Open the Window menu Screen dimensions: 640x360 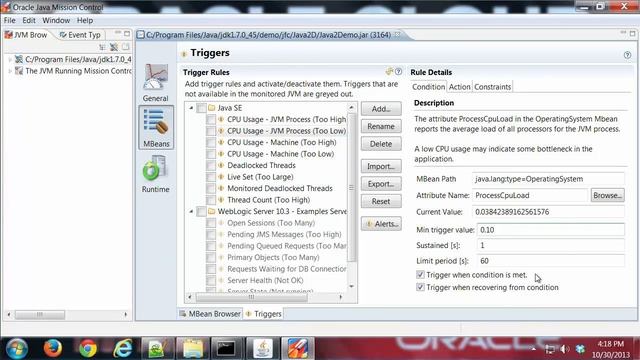tap(56, 20)
